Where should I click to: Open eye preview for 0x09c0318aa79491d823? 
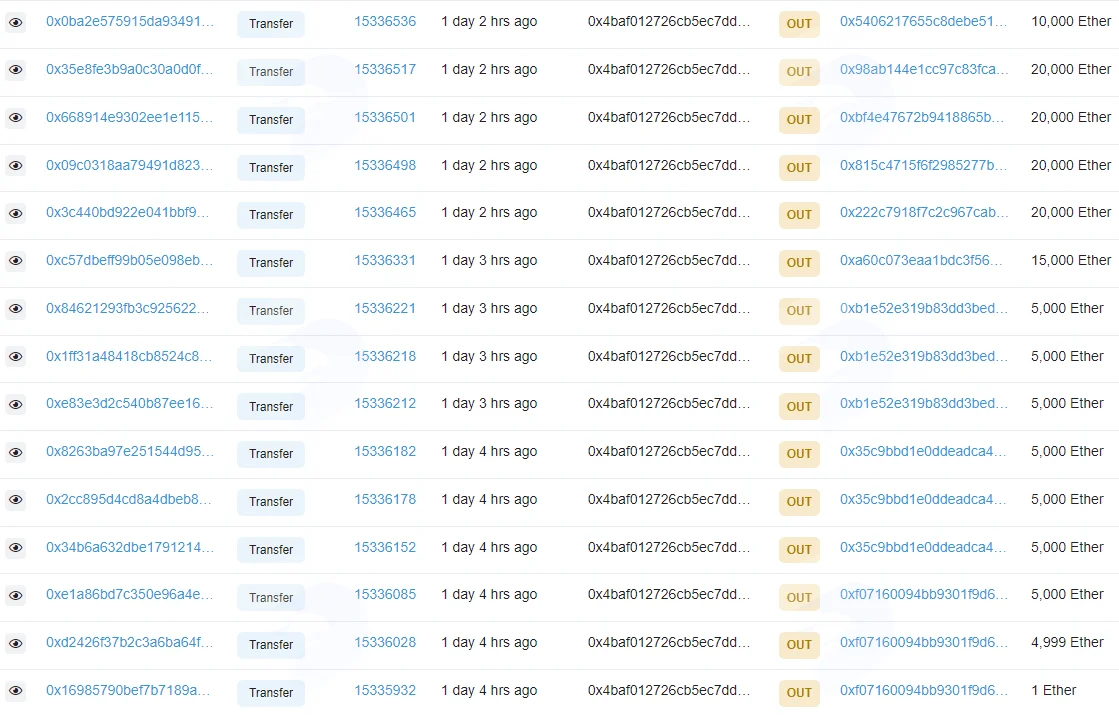15,166
